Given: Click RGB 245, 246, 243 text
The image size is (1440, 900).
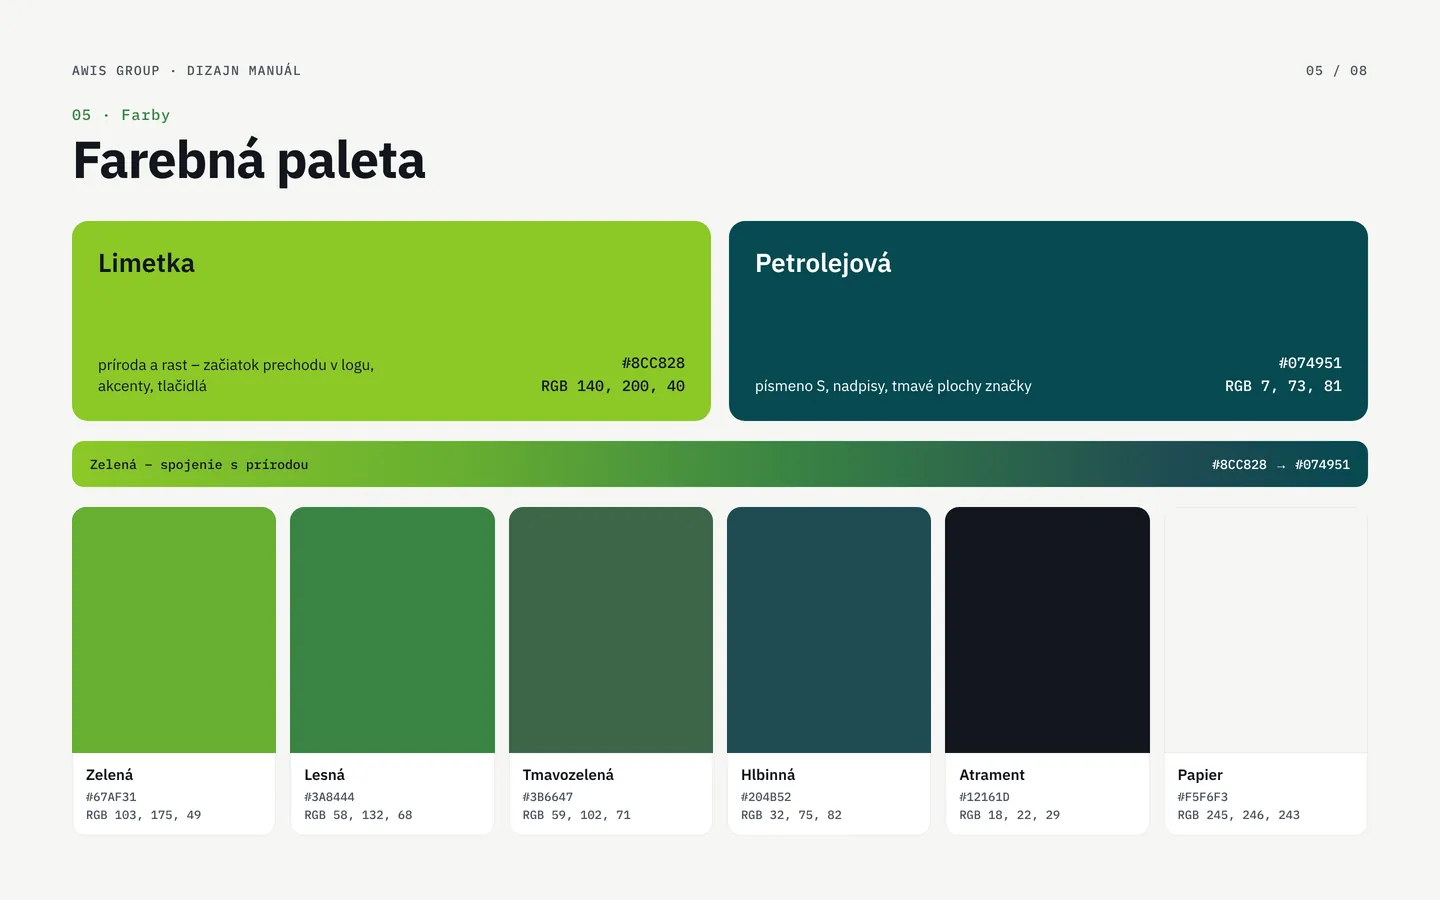Looking at the screenshot, I should (1239, 815).
